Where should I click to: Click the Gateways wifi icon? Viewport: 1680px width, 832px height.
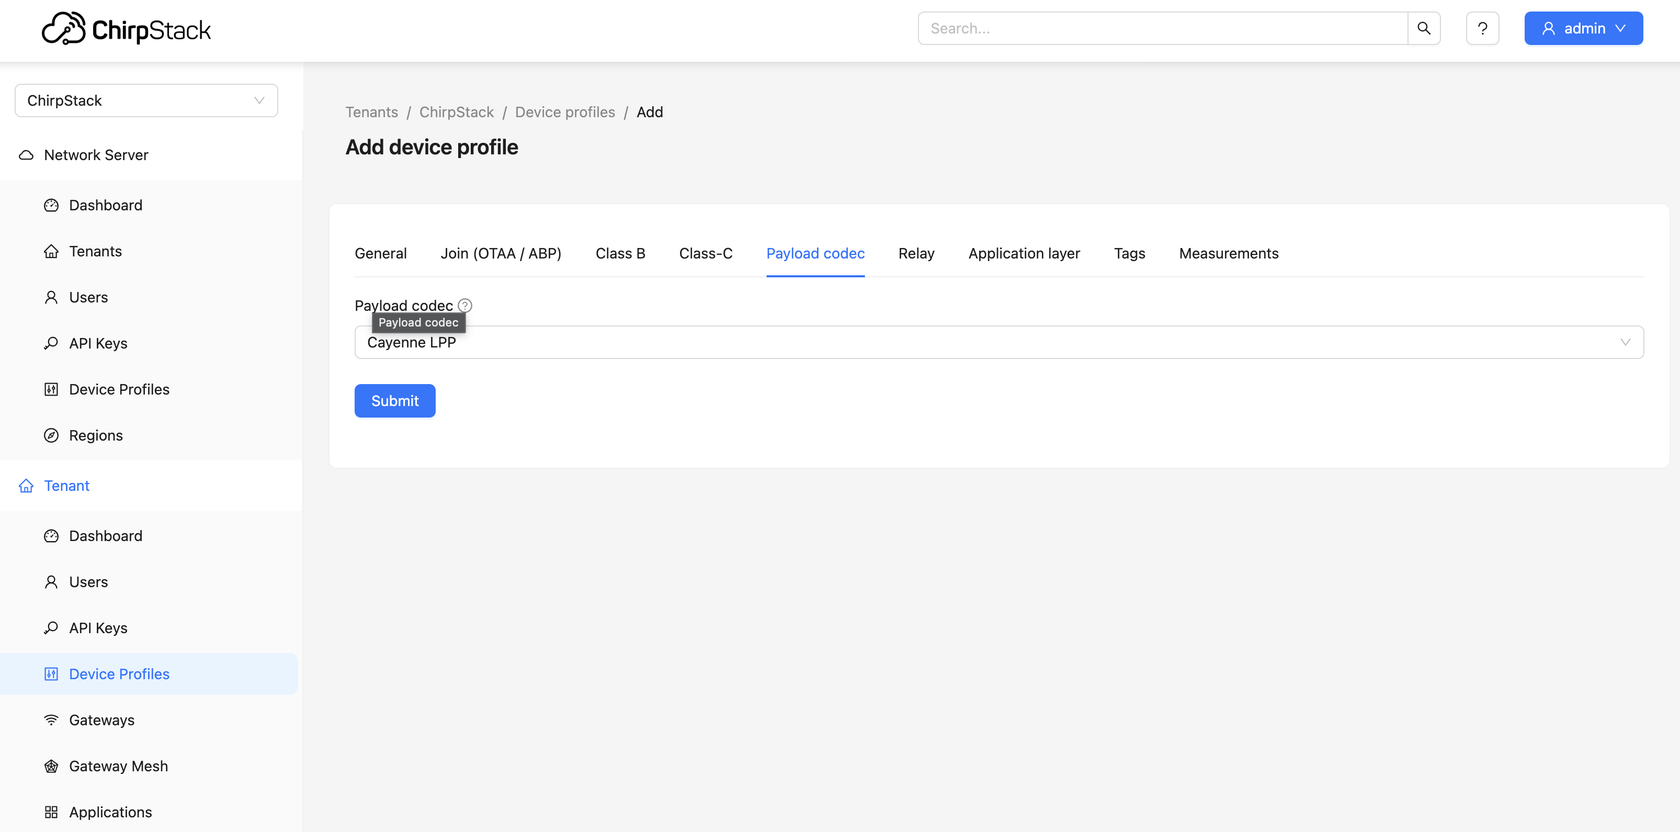click(51, 720)
